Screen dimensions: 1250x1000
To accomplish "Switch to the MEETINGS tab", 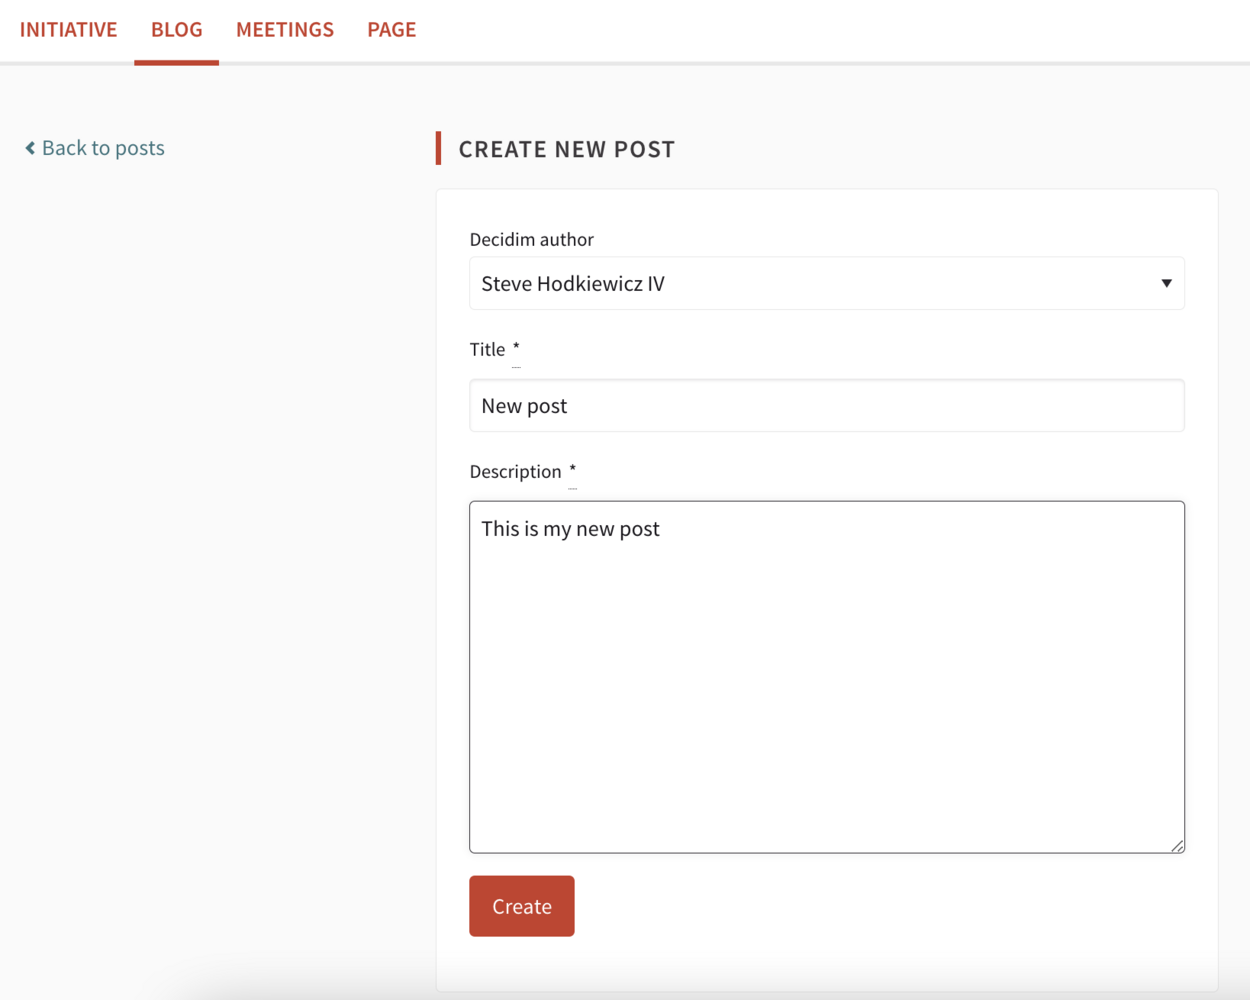I will pos(284,30).
